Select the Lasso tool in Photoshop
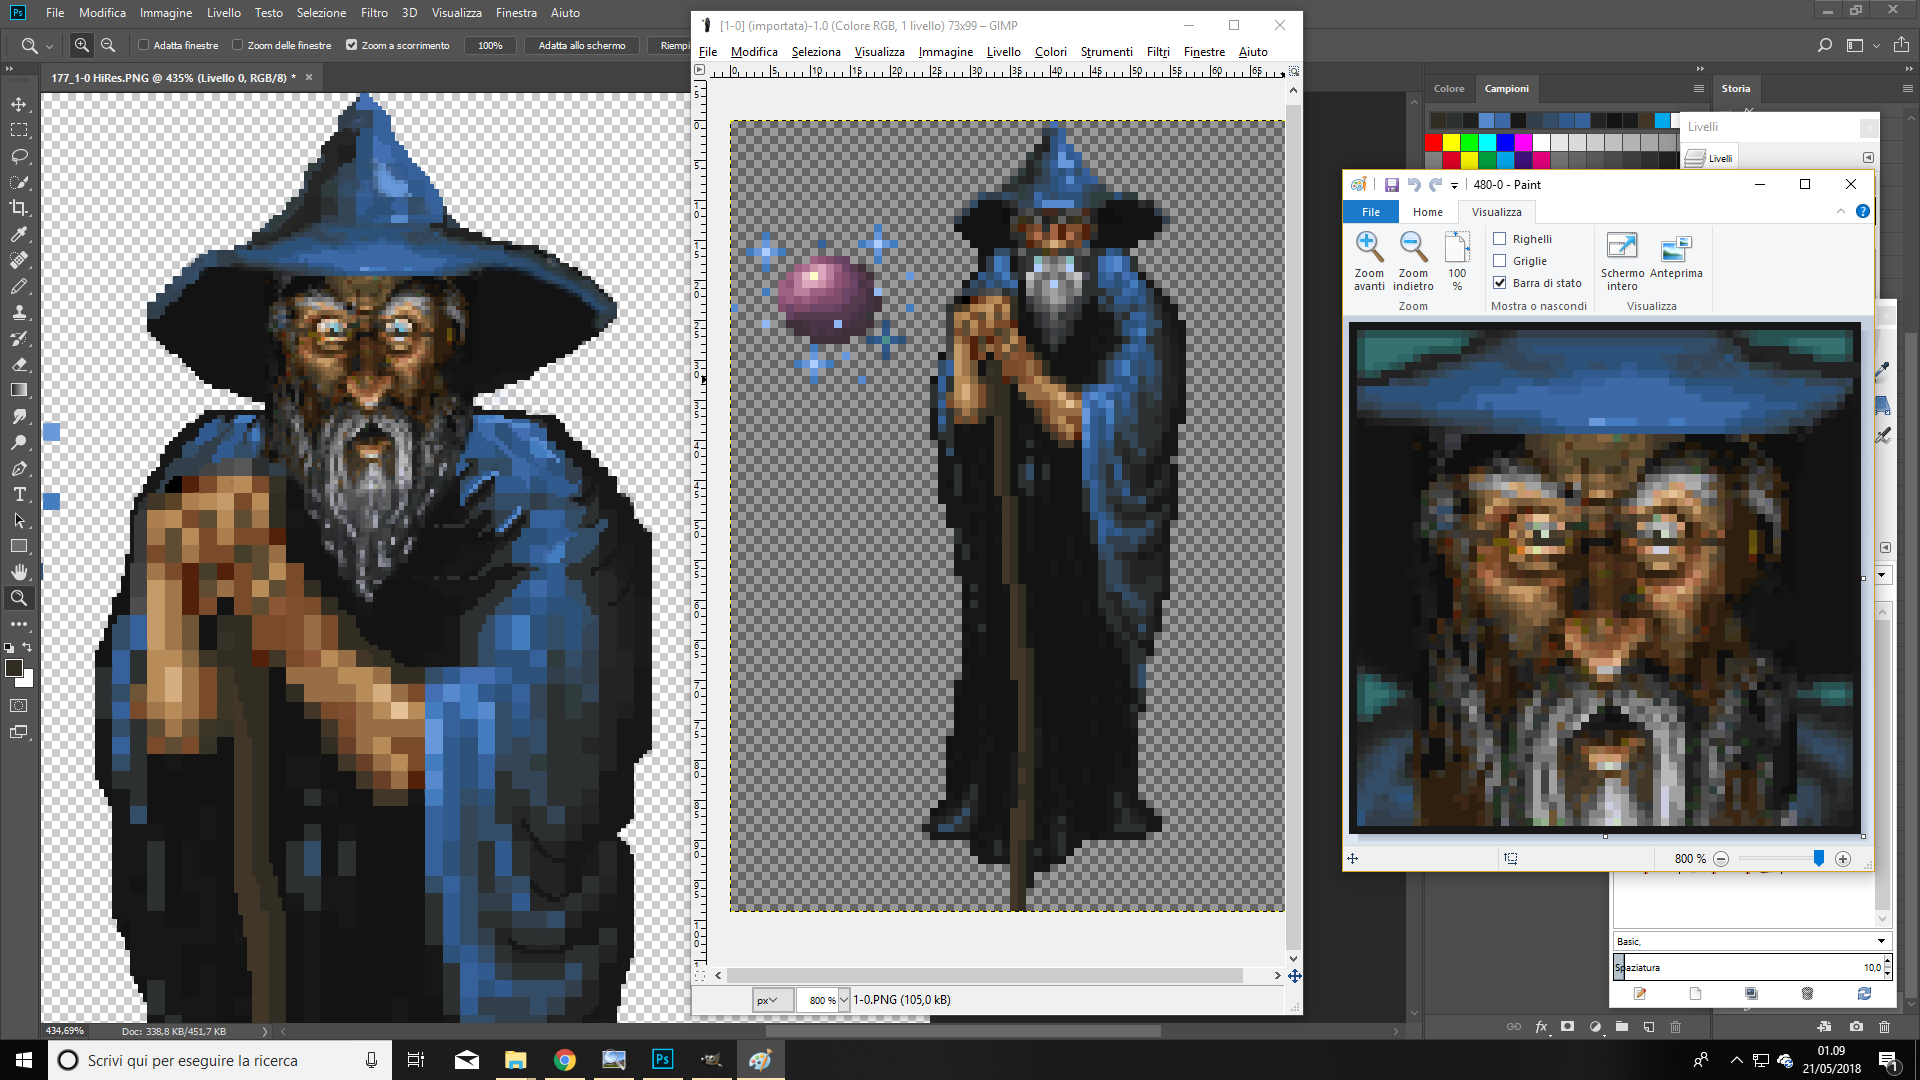Image resolution: width=1920 pixels, height=1080 pixels. click(x=19, y=156)
